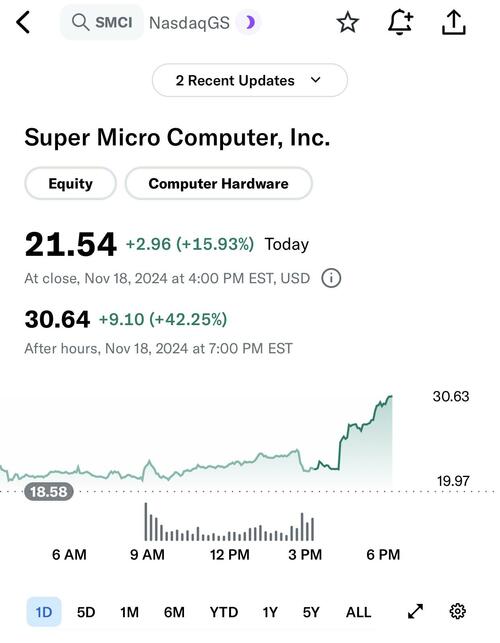Open the Computer Hardware tag

(x=219, y=183)
